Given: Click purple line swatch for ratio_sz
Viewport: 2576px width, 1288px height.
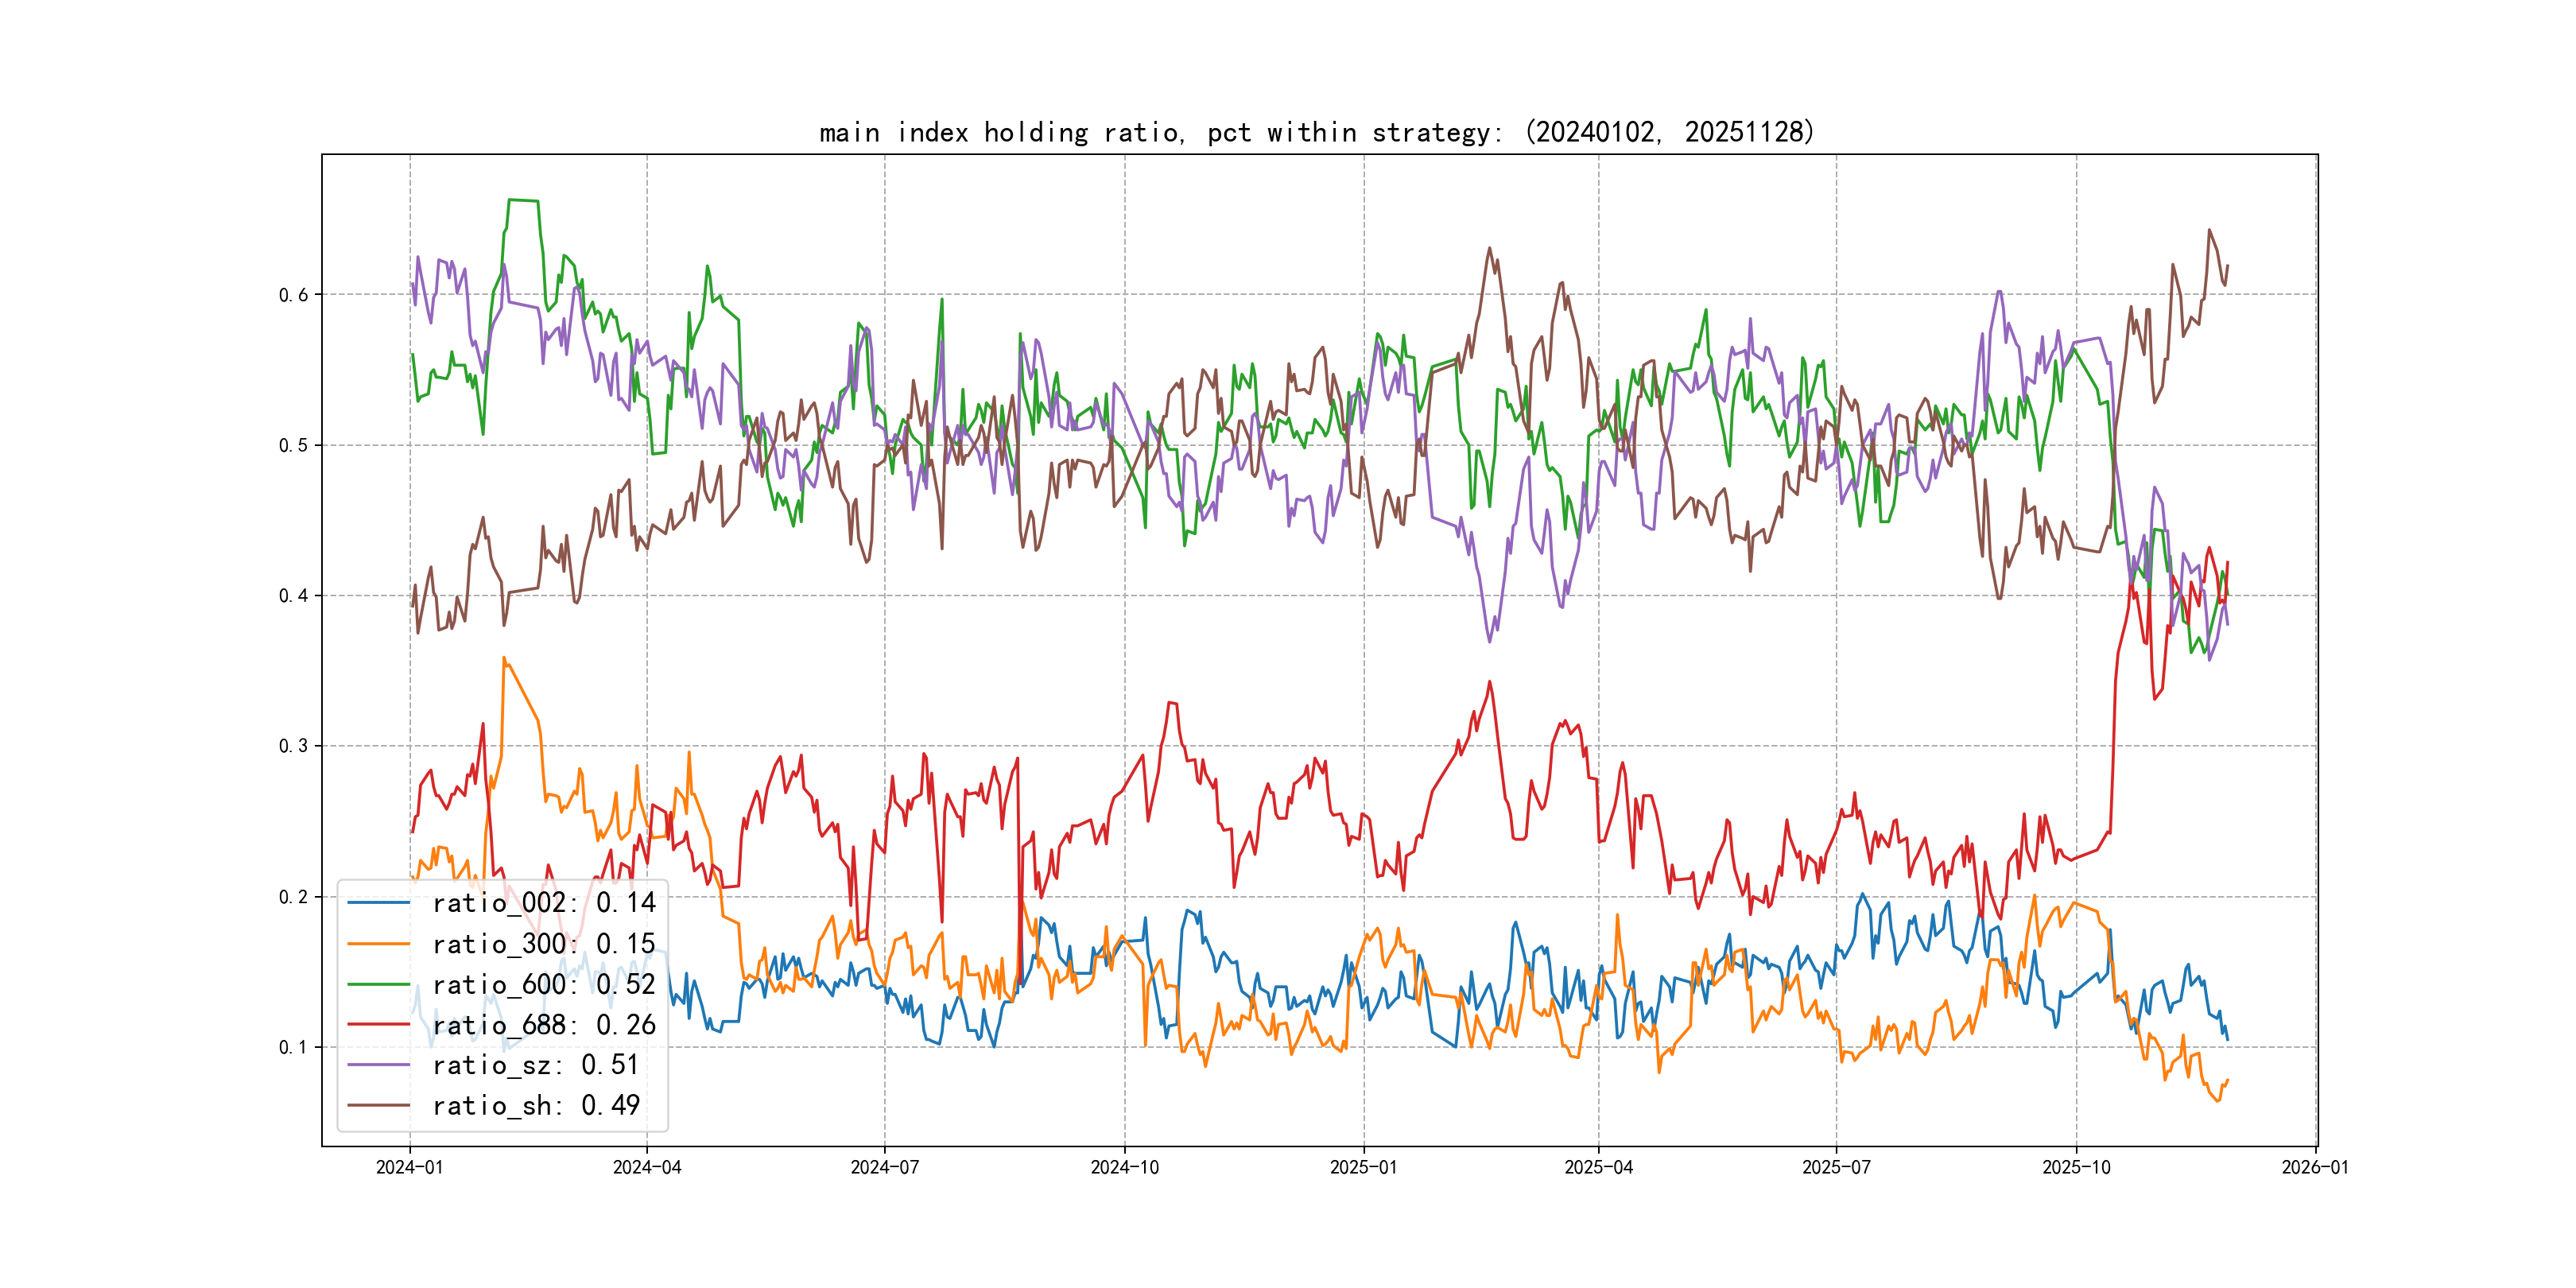Looking at the screenshot, I should 378,1065.
